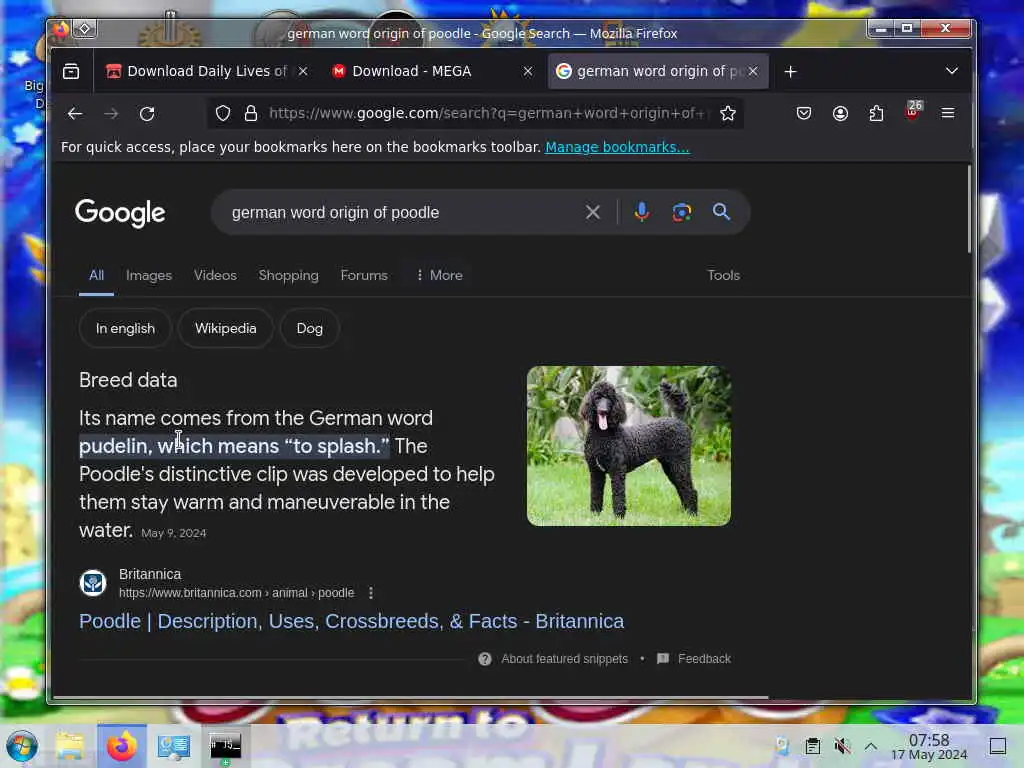1024x768 pixels.
Task: Switch to the Videos results tab
Action: (x=216, y=276)
